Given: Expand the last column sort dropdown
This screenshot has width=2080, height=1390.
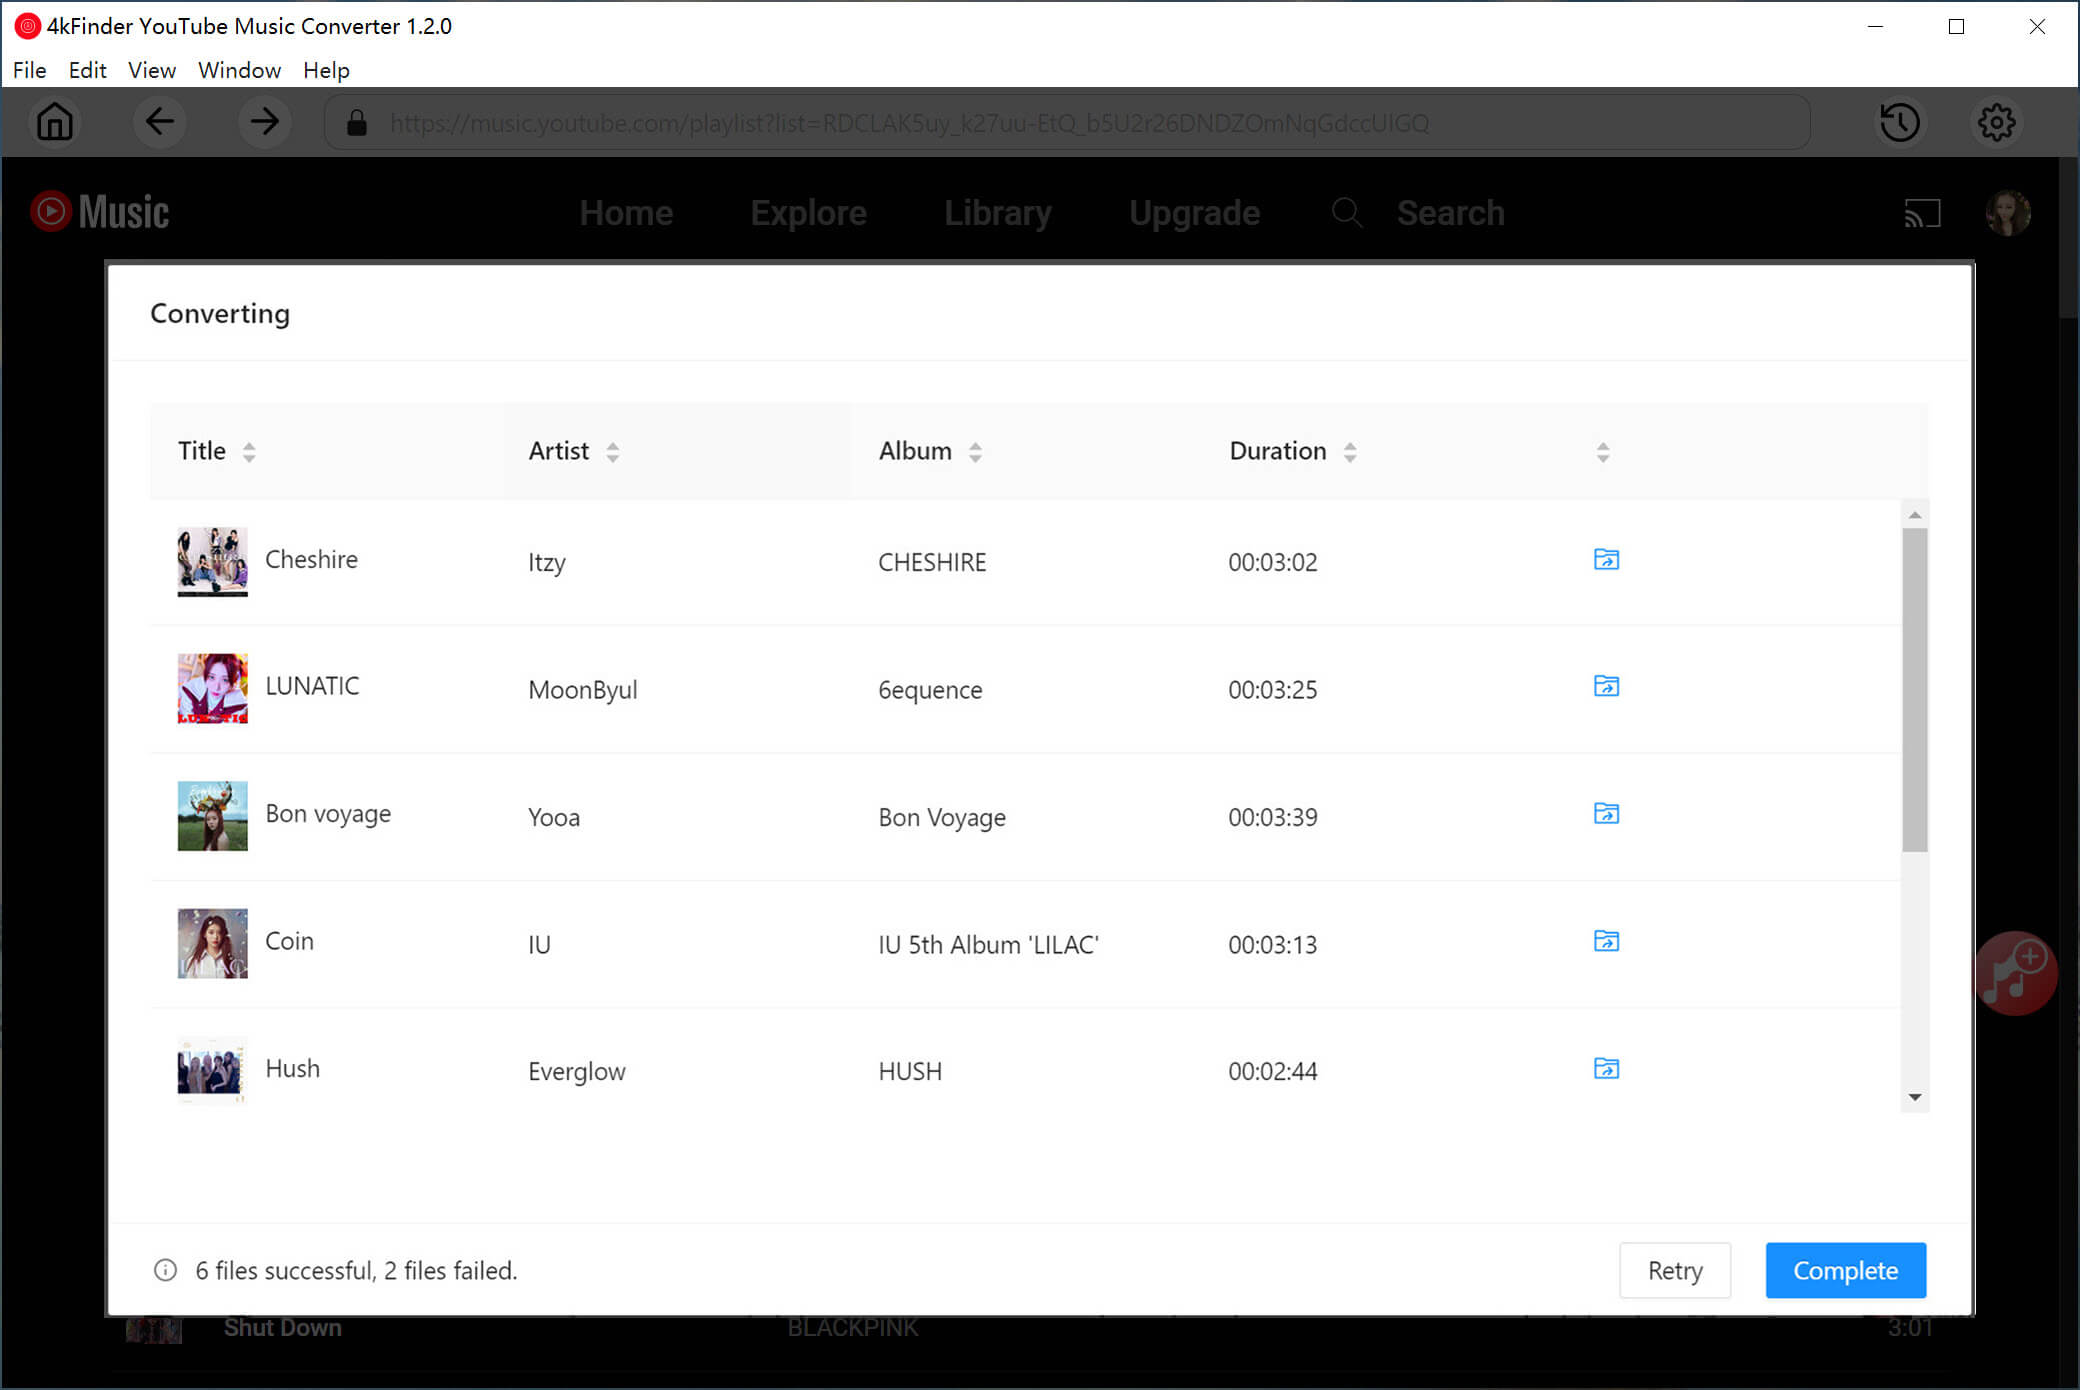Looking at the screenshot, I should [x=1602, y=451].
